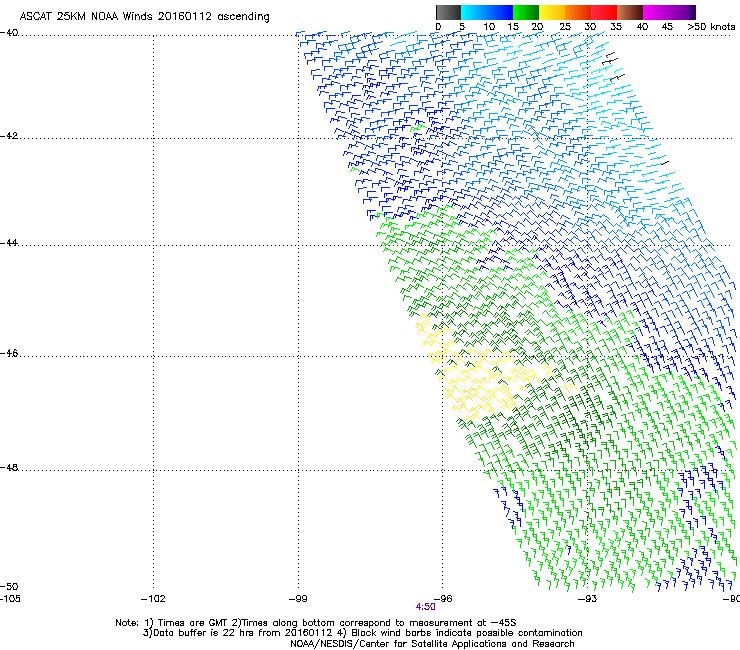Click the -44 latitude axis label

coord(9,243)
